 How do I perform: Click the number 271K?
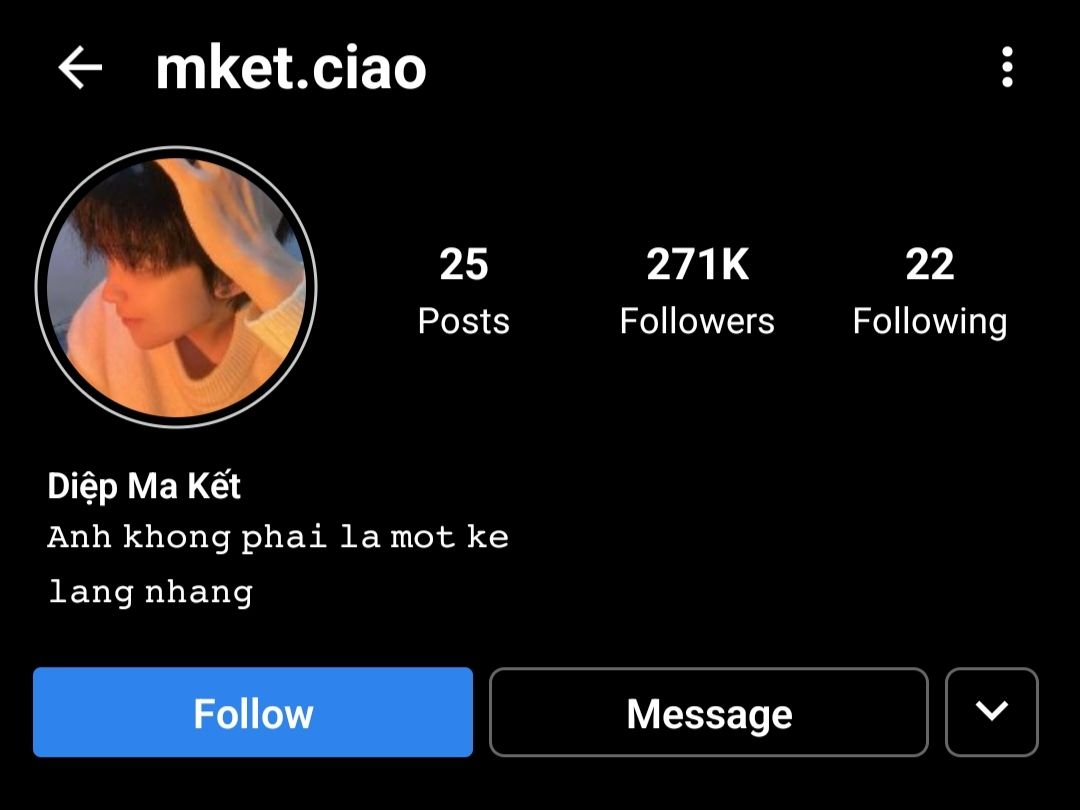(x=697, y=264)
